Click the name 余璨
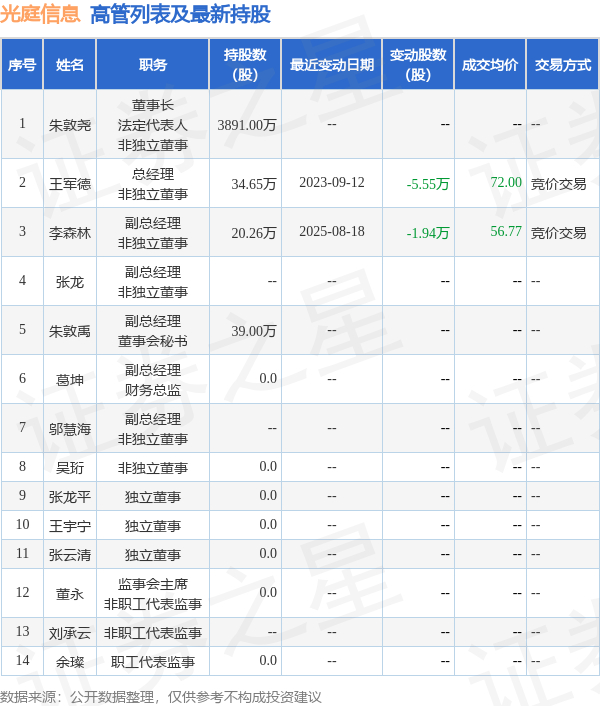The height and width of the screenshot is (706, 600). [70, 662]
